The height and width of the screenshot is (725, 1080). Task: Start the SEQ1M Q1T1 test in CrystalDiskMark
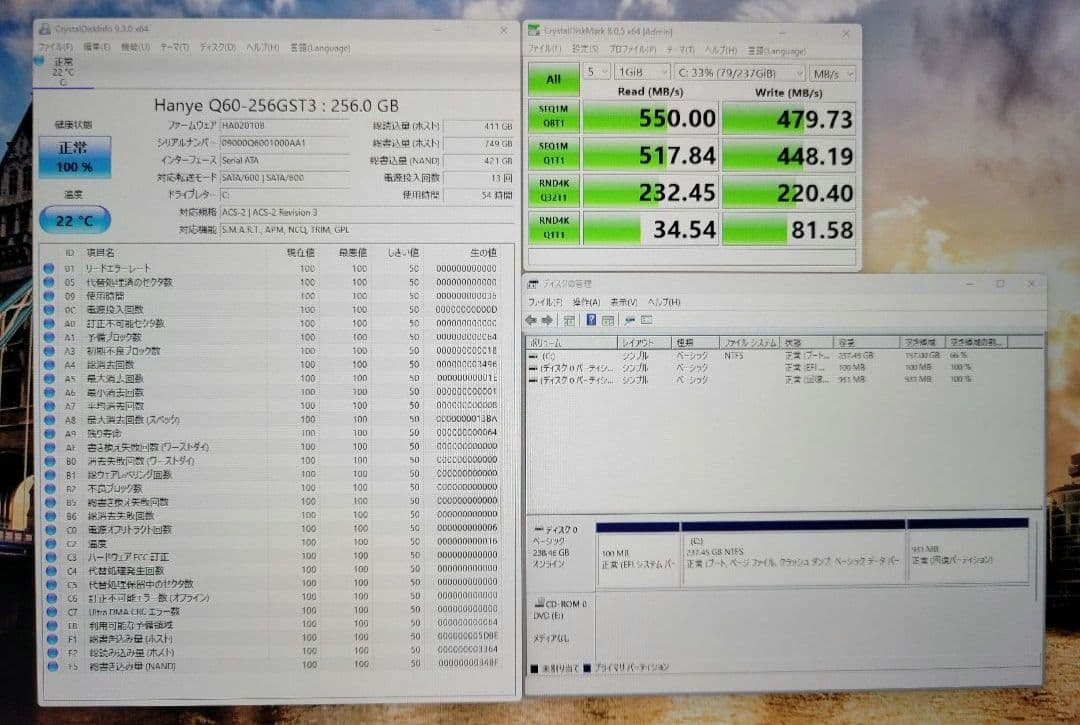point(553,154)
